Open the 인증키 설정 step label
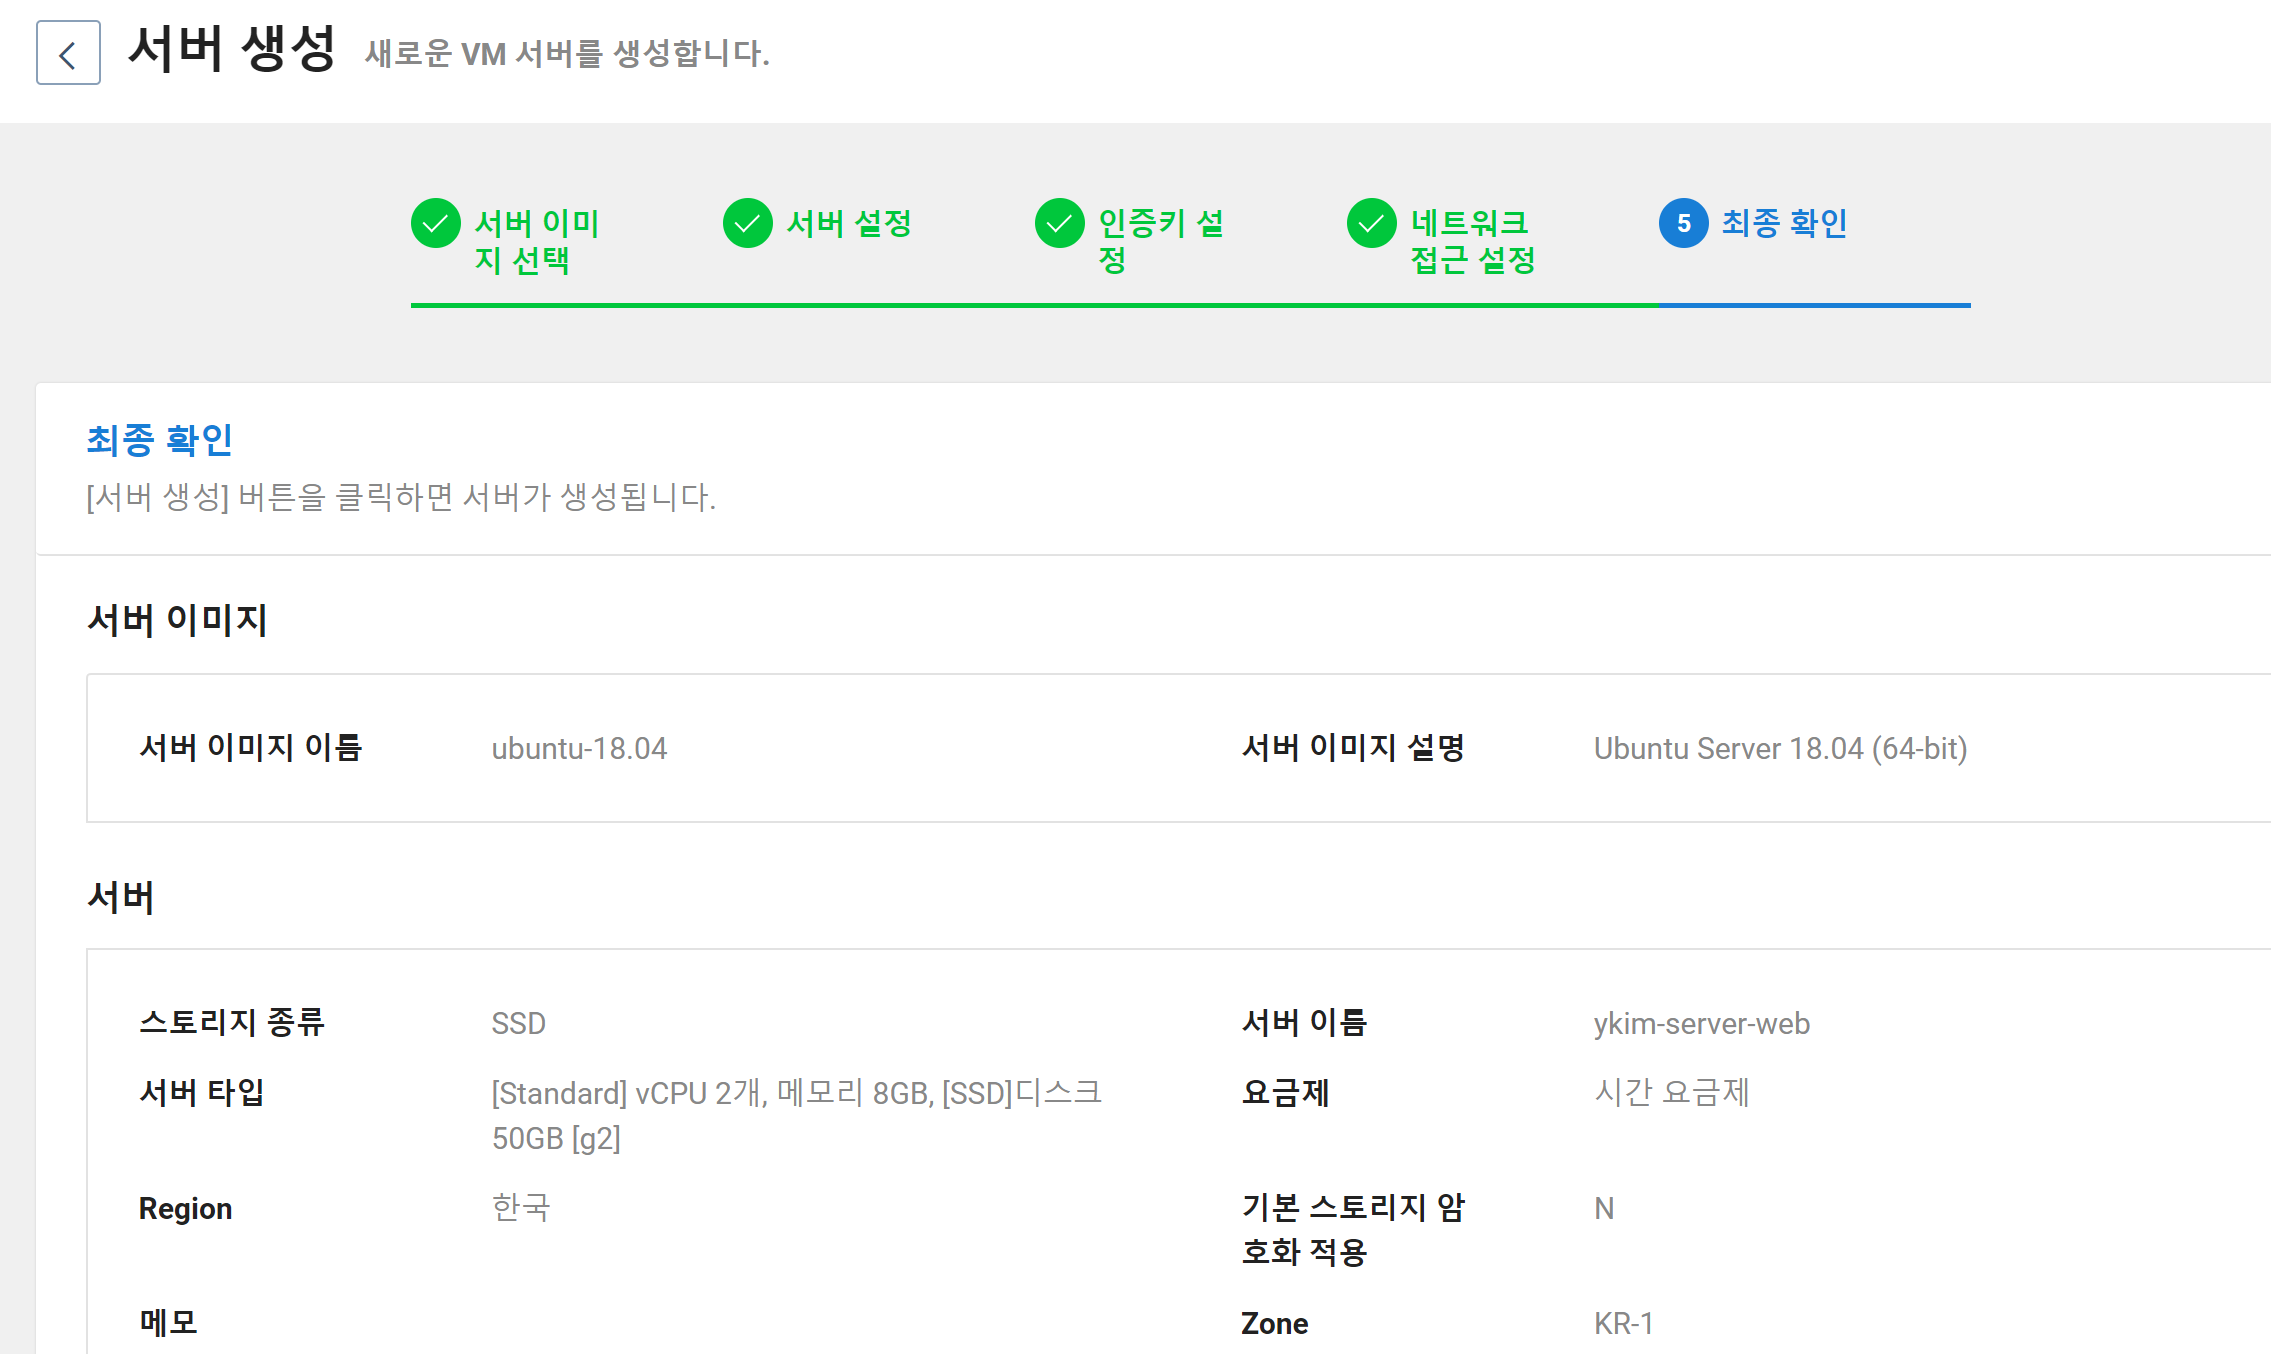2271x1354 pixels. (x=1160, y=241)
